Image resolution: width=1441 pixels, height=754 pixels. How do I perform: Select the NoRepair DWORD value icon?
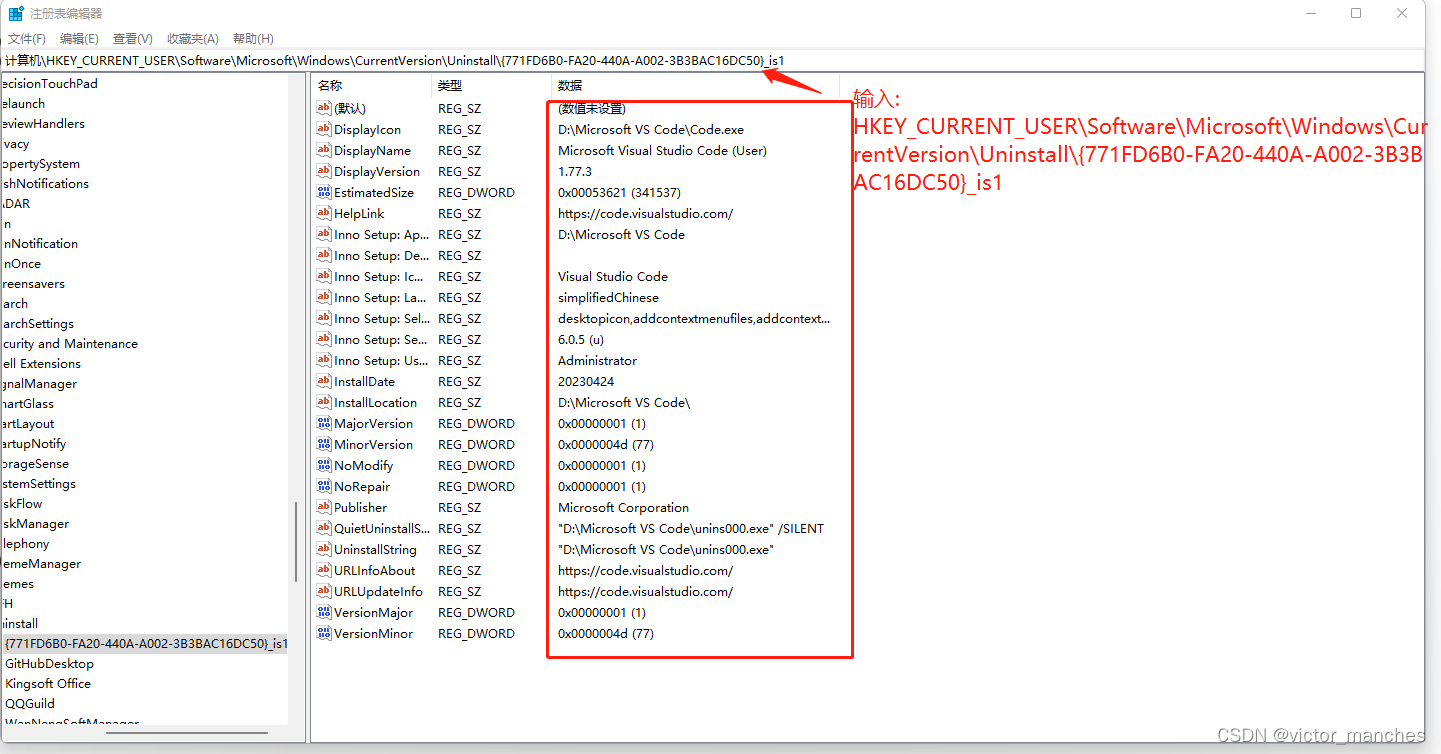(x=324, y=486)
